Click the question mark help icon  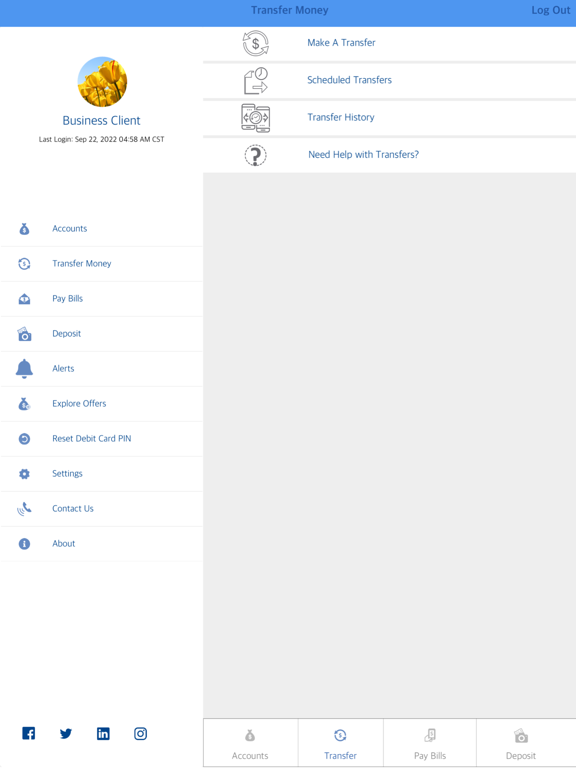pyautogui.click(x=256, y=155)
